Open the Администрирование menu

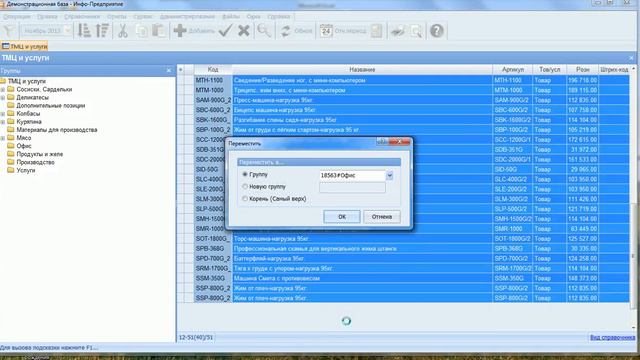[187, 16]
